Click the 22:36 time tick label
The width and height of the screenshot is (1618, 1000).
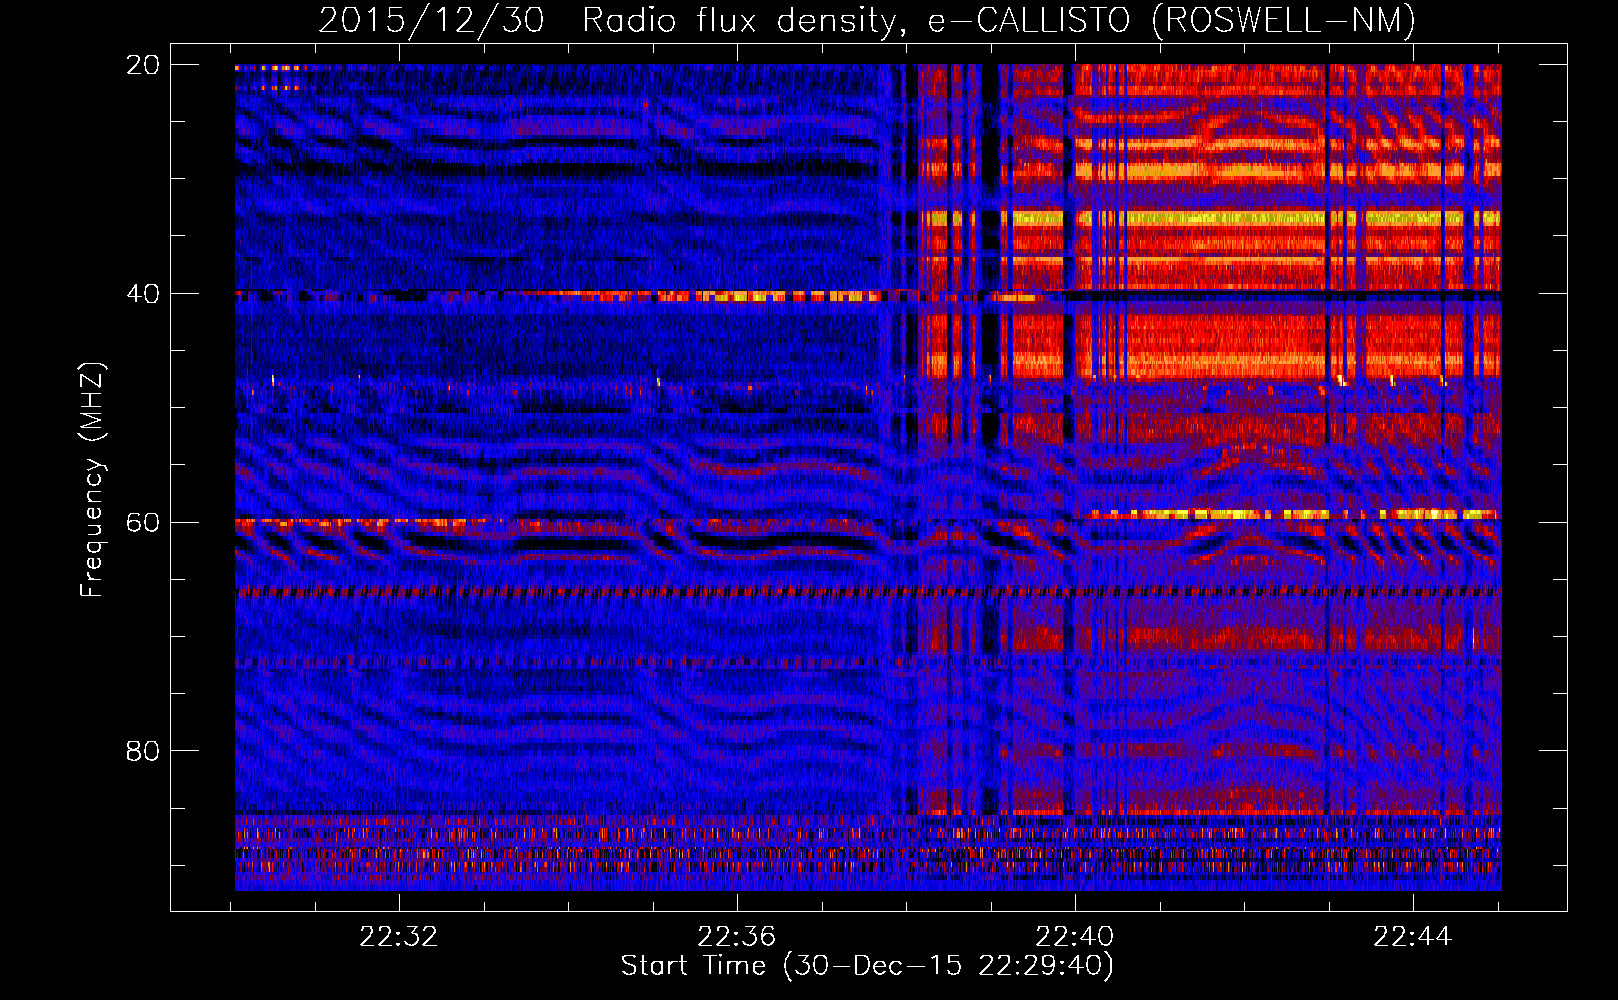tap(737, 937)
